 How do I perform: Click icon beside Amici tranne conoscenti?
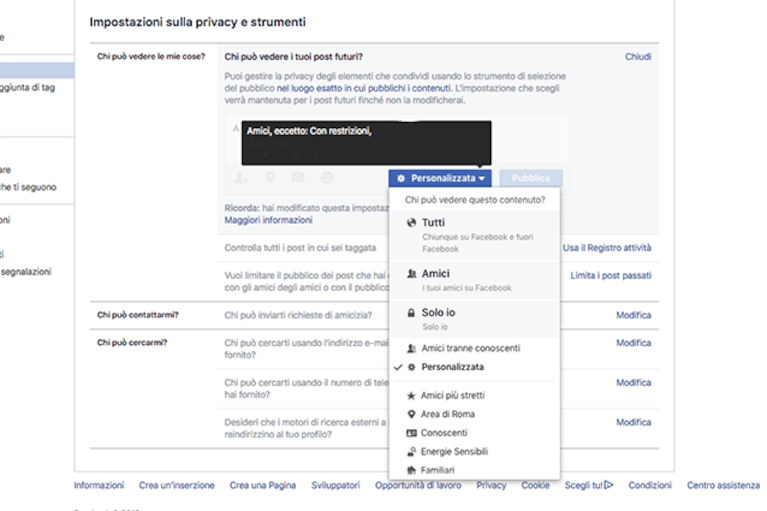point(411,348)
